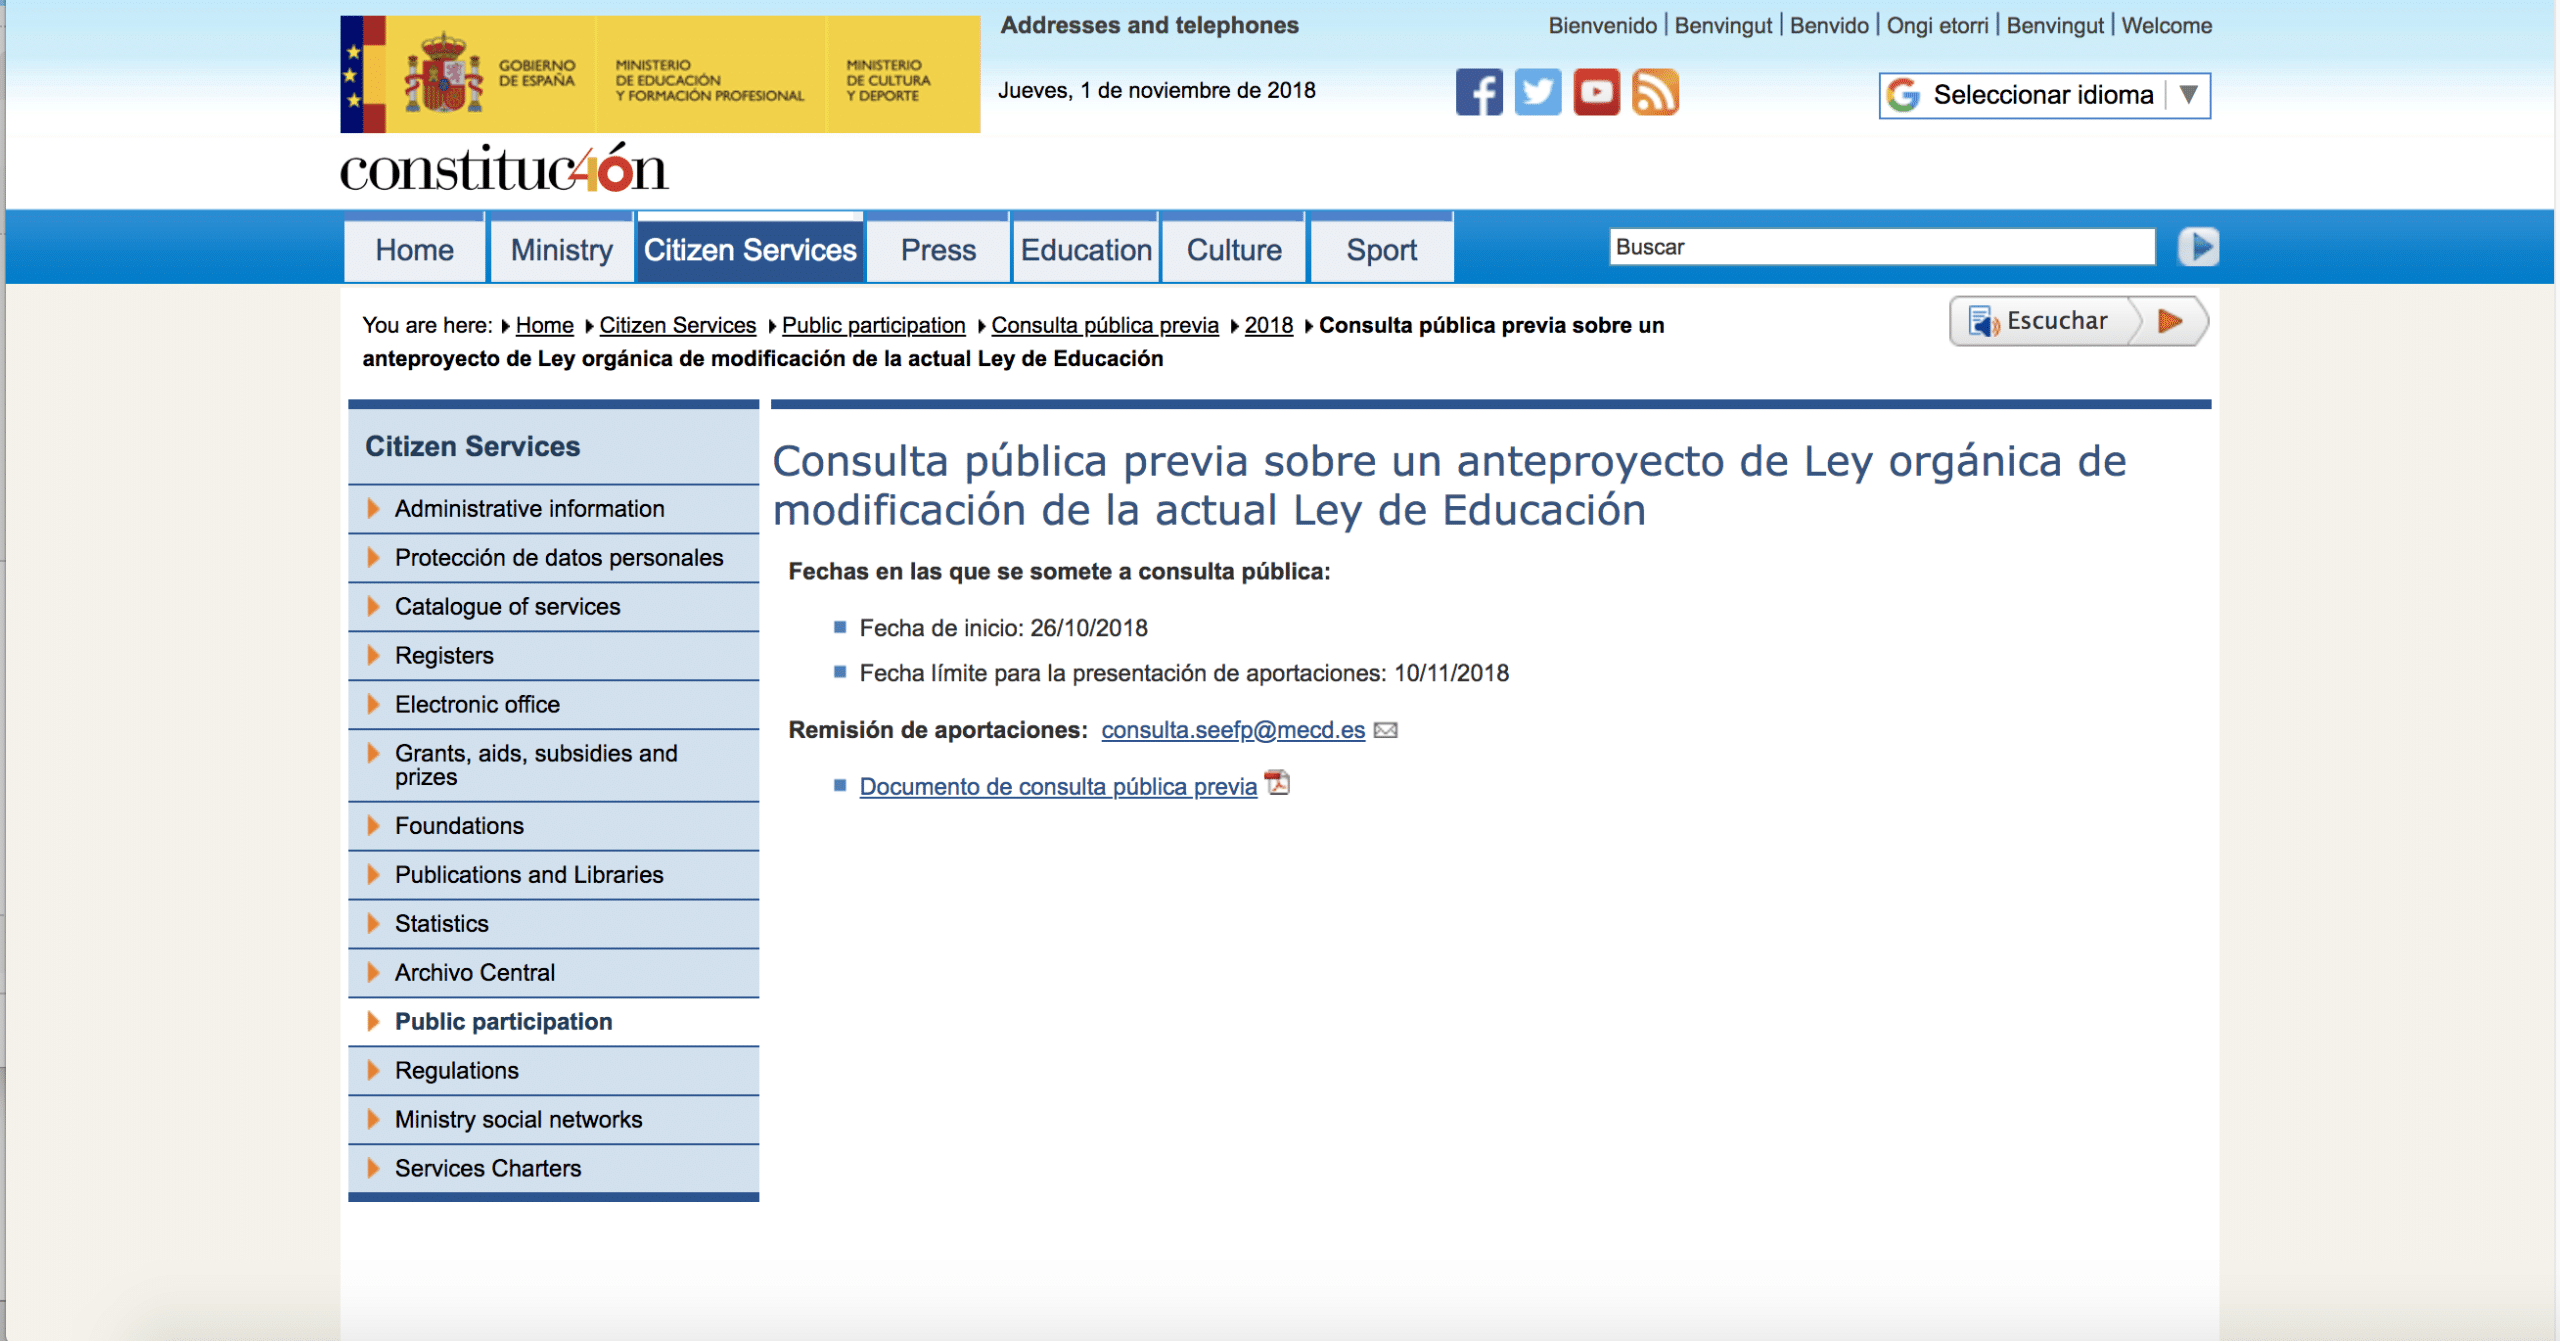Screen dimensions: 2560x1341
Task: Open the RSS feed icon
Action: pos(1656,93)
